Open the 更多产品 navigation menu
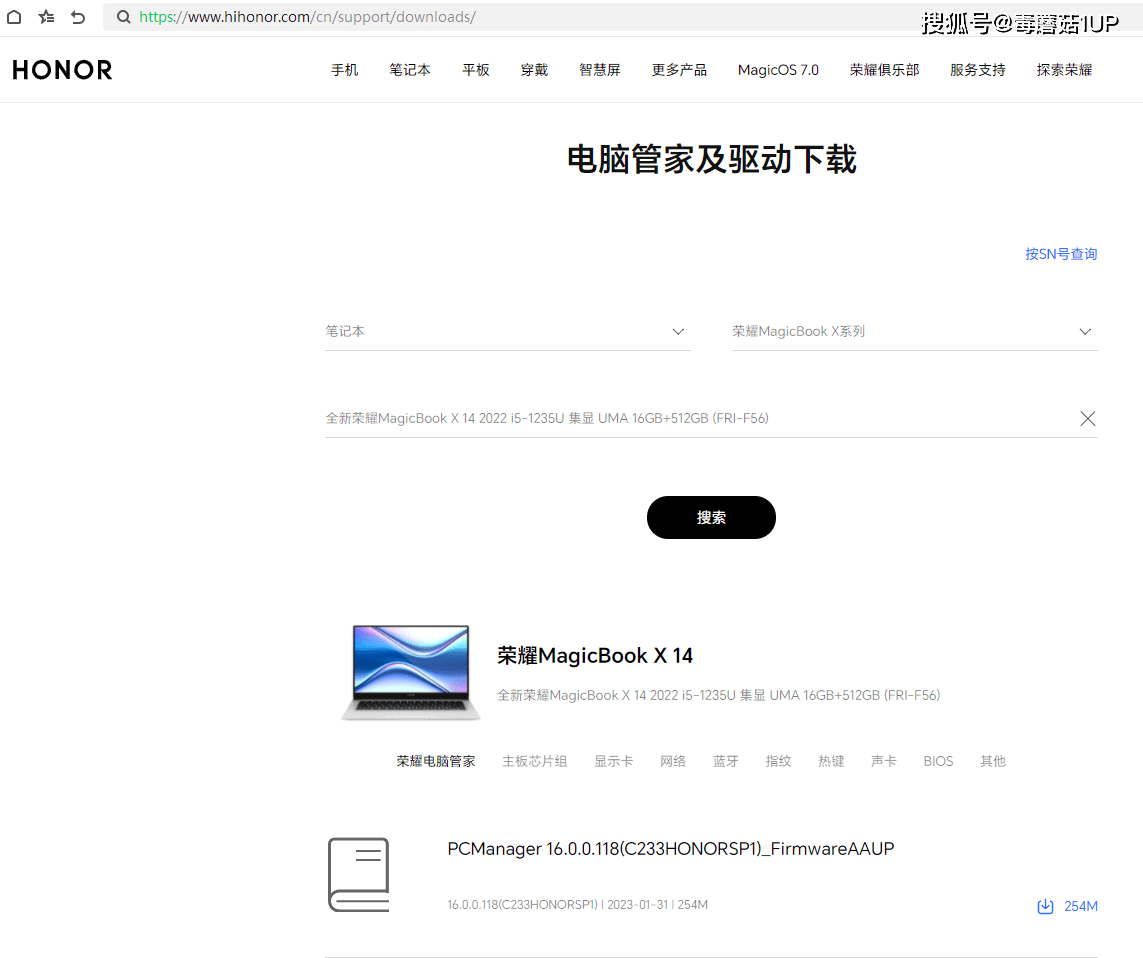This screenshot has height=958, width=1143. pyautogui.click(x=679, y=70)
